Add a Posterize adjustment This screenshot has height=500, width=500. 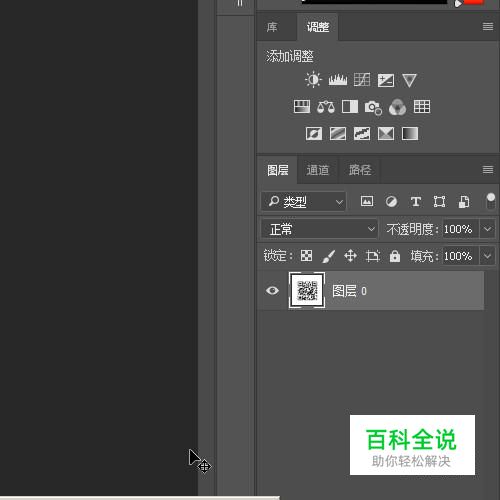pos(338,134)
